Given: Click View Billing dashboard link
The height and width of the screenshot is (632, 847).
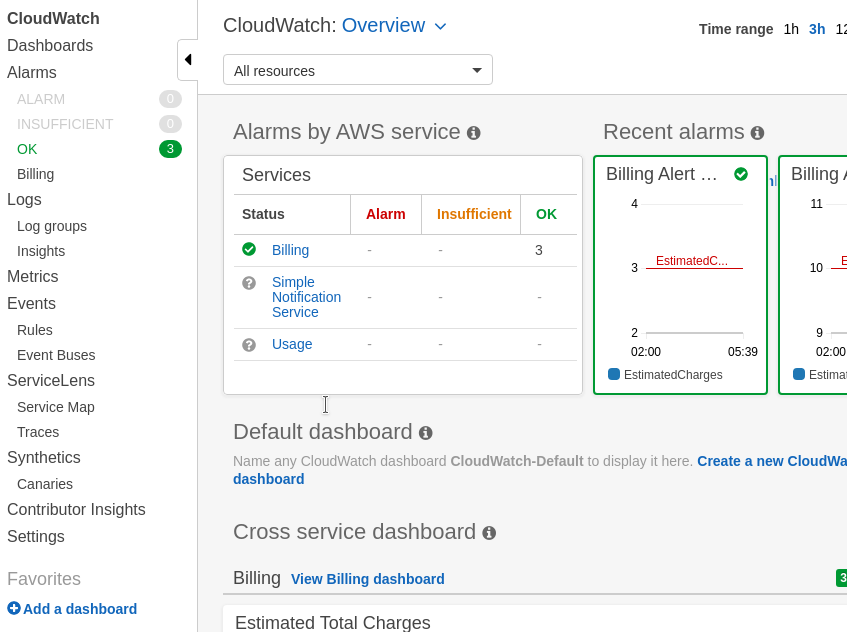Looking at the screenshot, I should (x=368, y=579).
